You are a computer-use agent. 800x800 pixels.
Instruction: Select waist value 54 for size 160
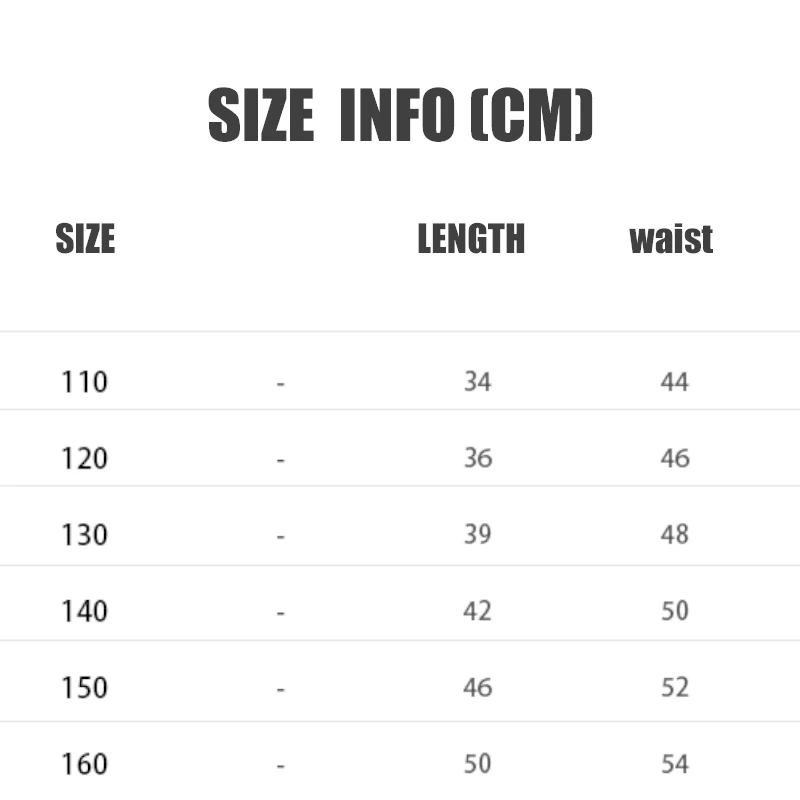[x=675, y=764]
